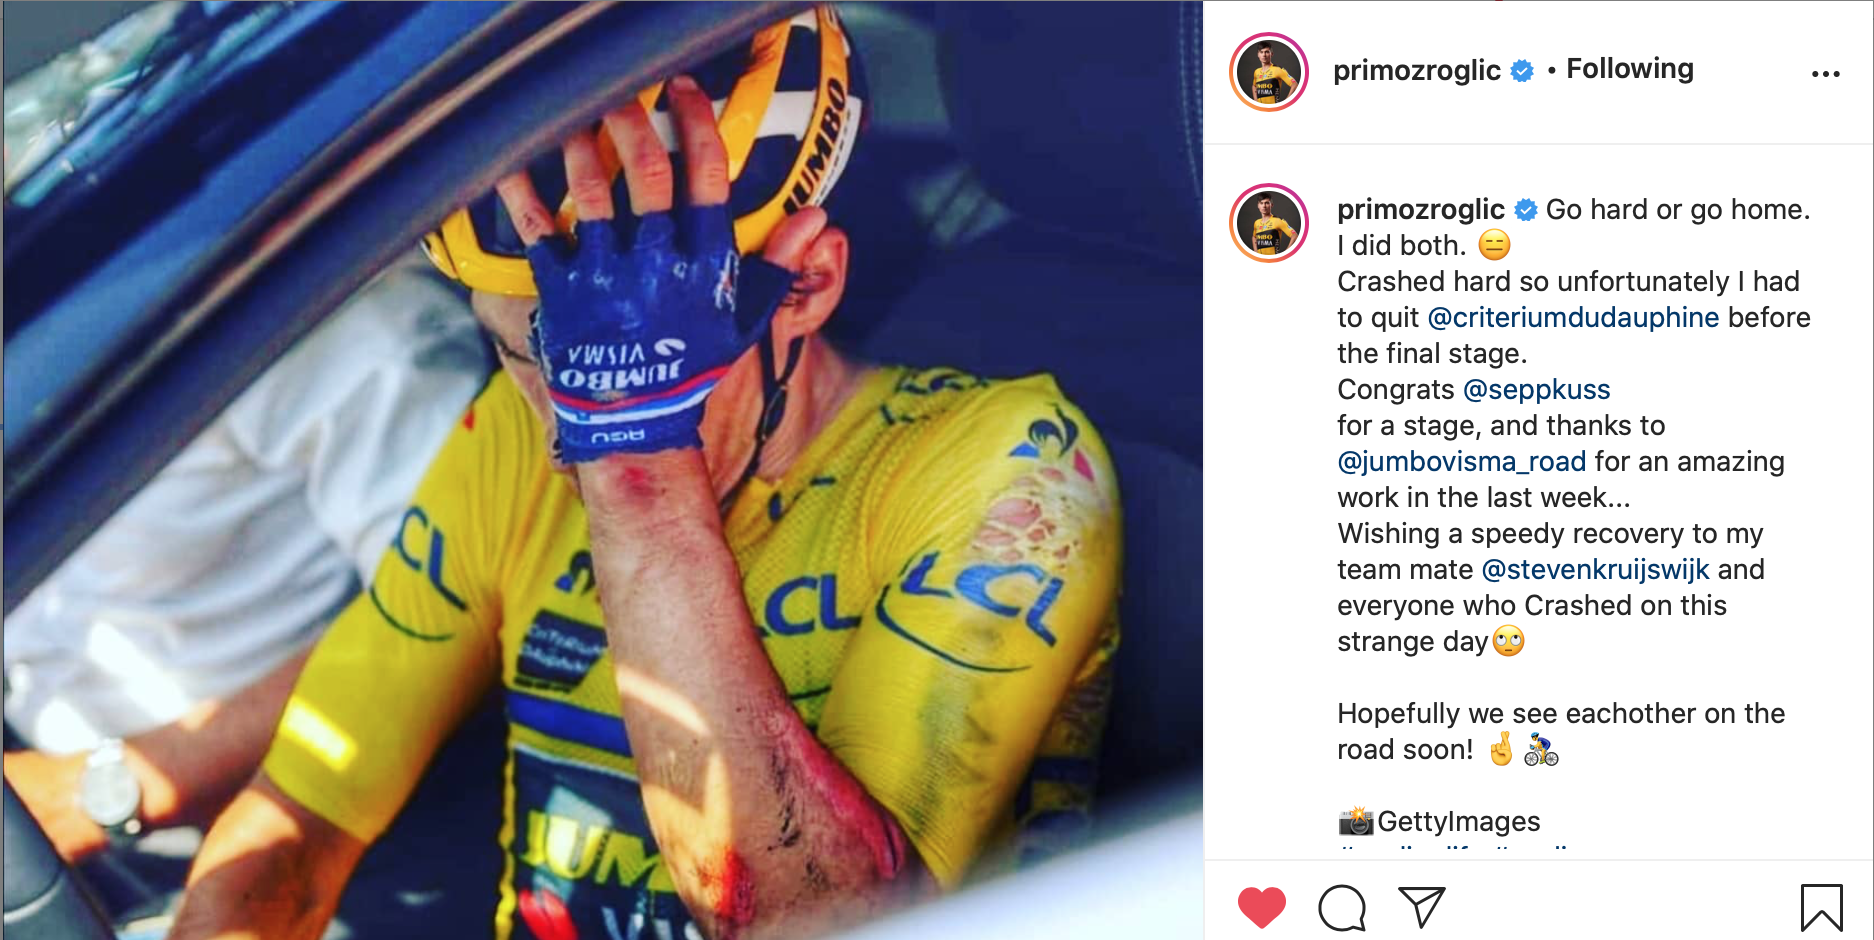Viewport: 1874px width, 940px height.
Task: Open the @jumbovisma_road mention link
Action: pyautogui.click(x=1461, y=461)
